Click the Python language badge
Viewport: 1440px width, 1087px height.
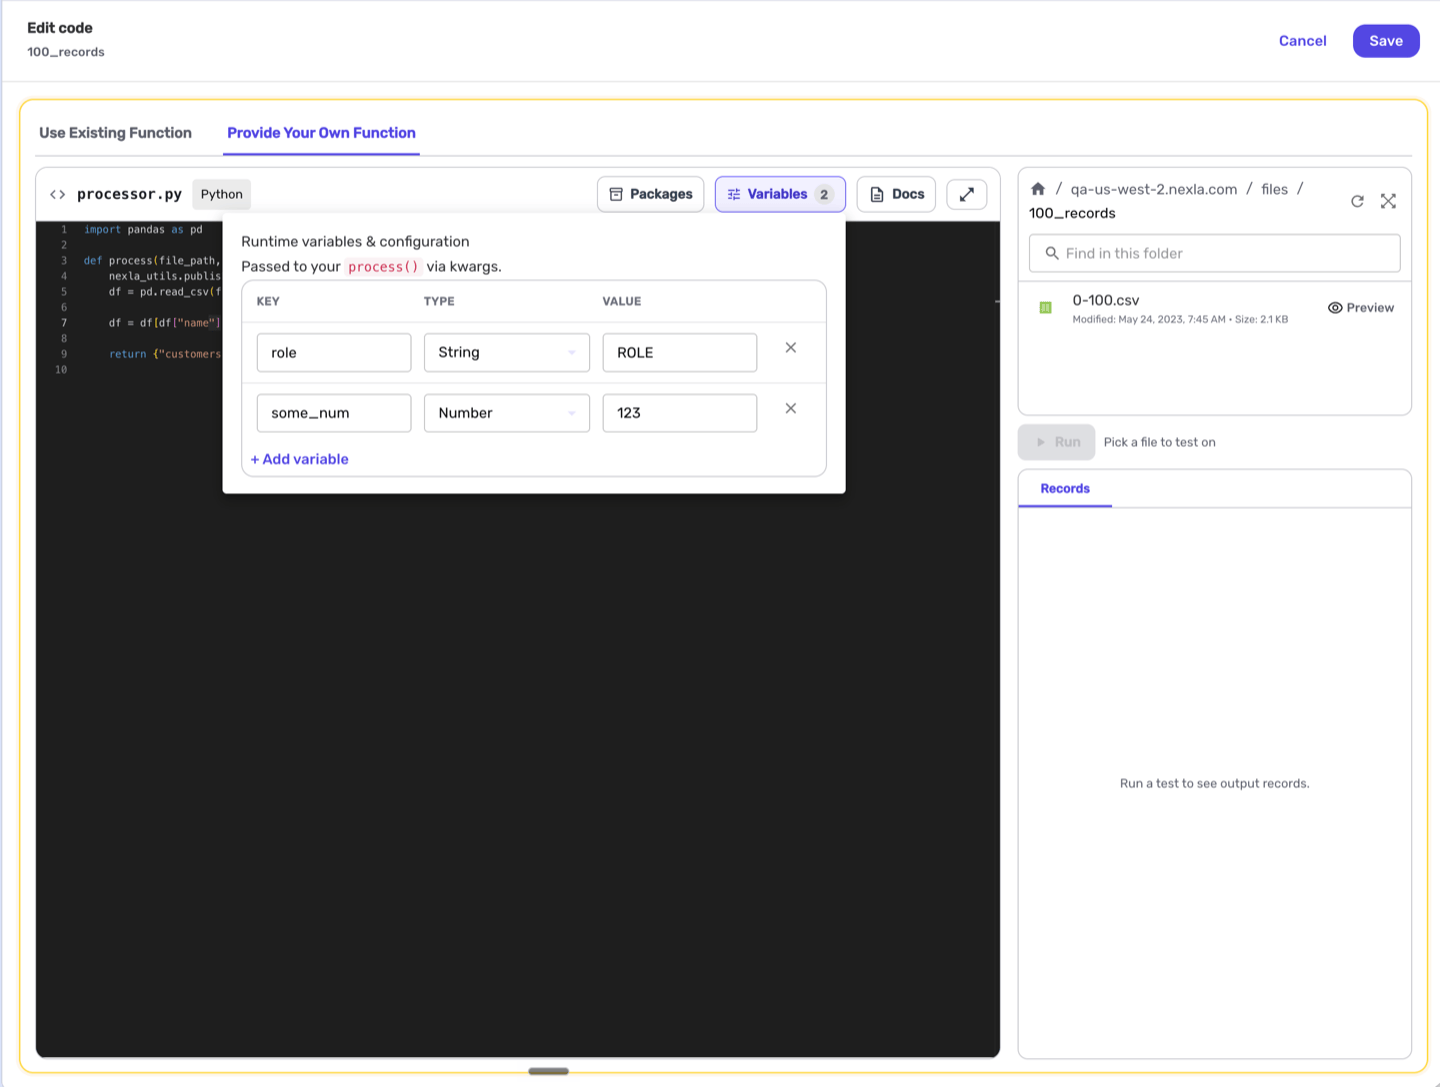(x=222, y=194)
